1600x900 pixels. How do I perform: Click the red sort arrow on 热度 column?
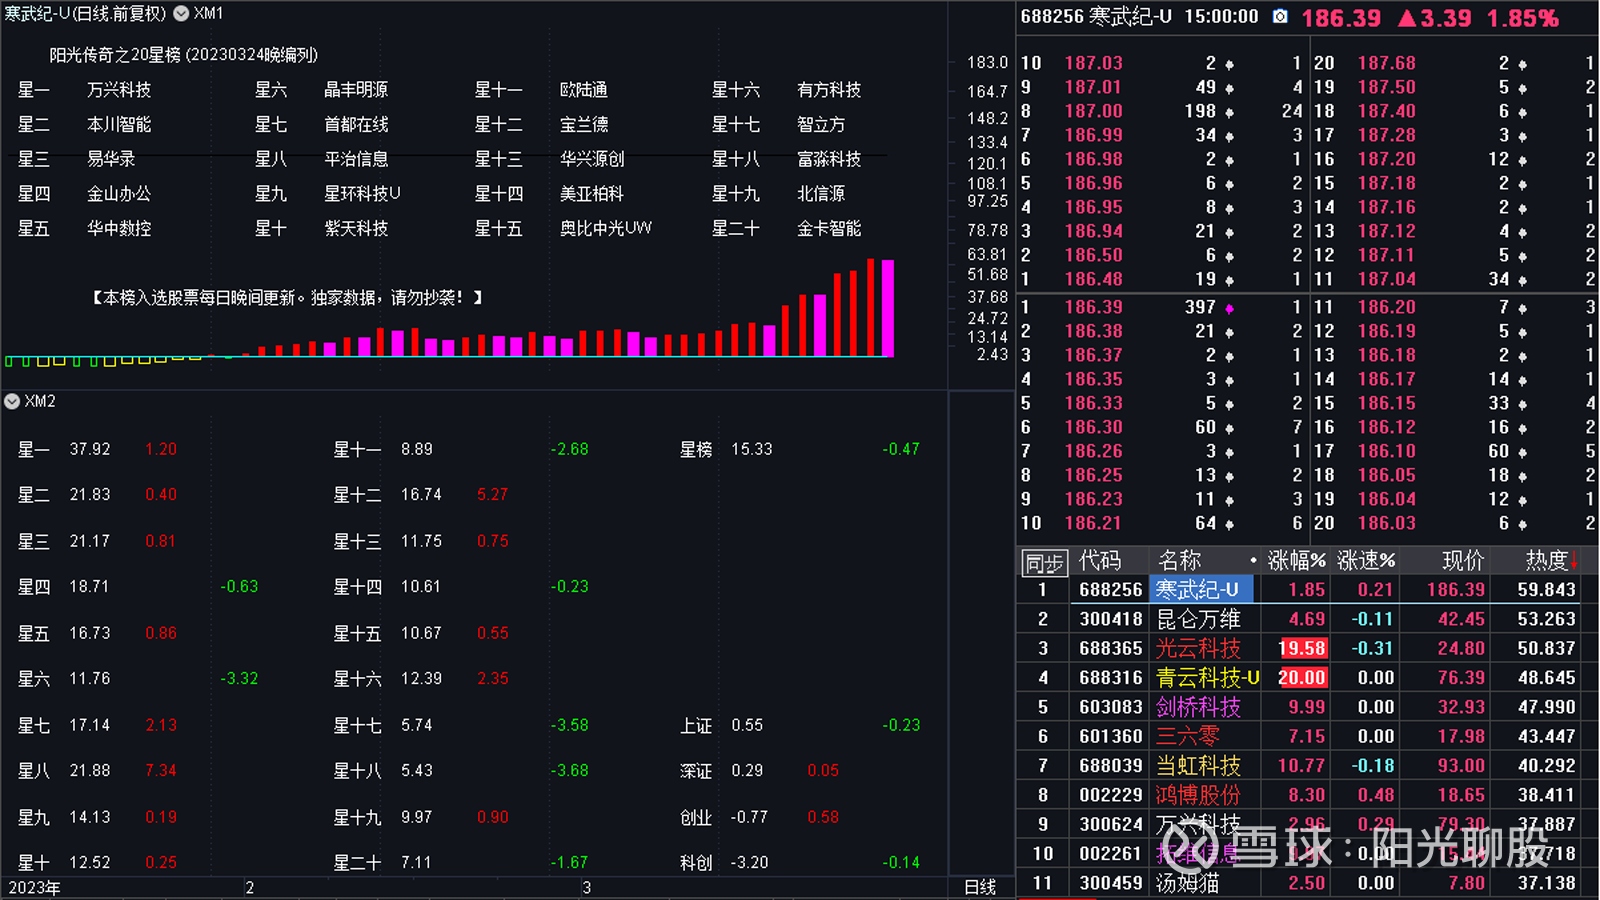pyautogui.click(x=1575, y=561)
